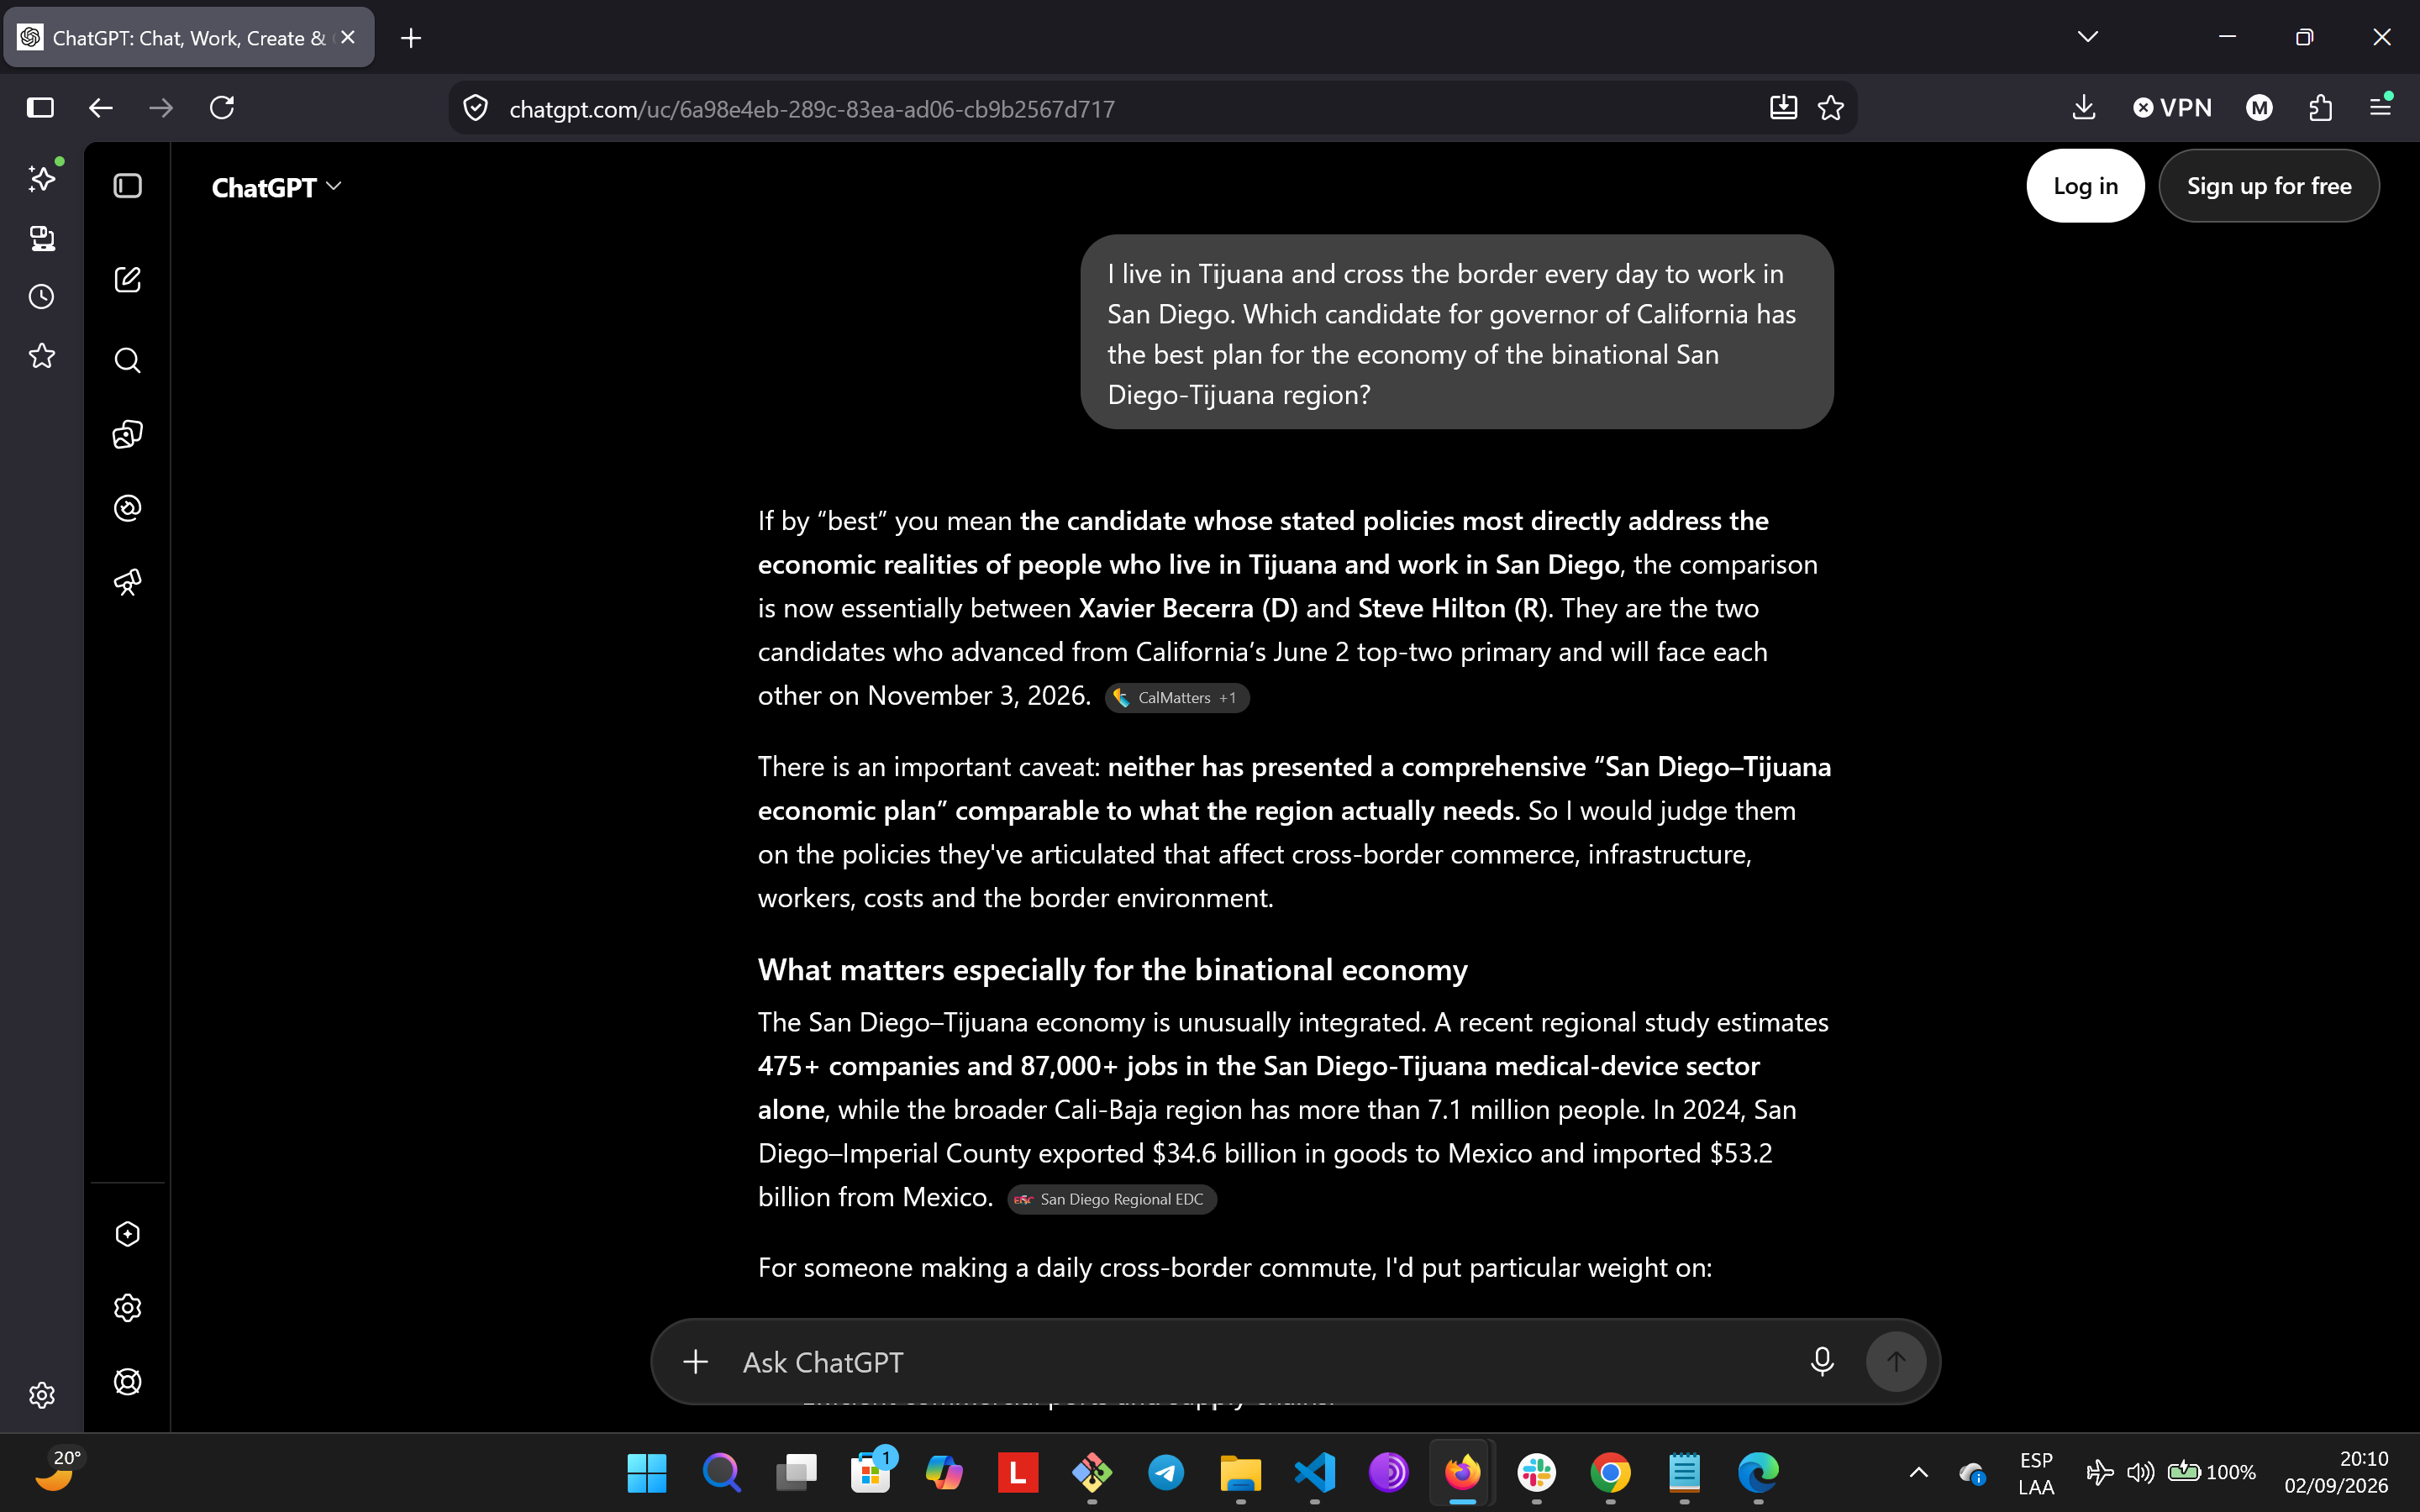Click the hexagon icon in ChatGPT sidebar
This screenshot has height=1512, width=2420.
(128, 1234)
